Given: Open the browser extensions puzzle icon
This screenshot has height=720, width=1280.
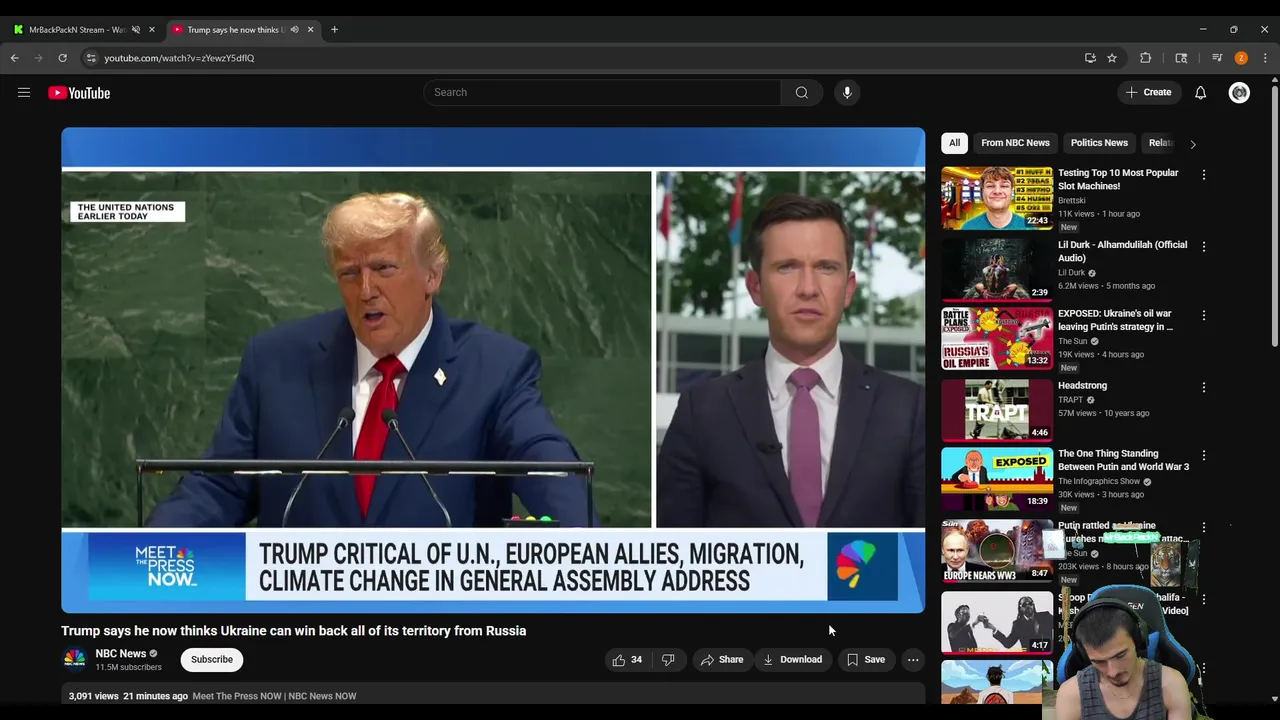Looking at the screenshot, I should click(x=1146, y=58).
